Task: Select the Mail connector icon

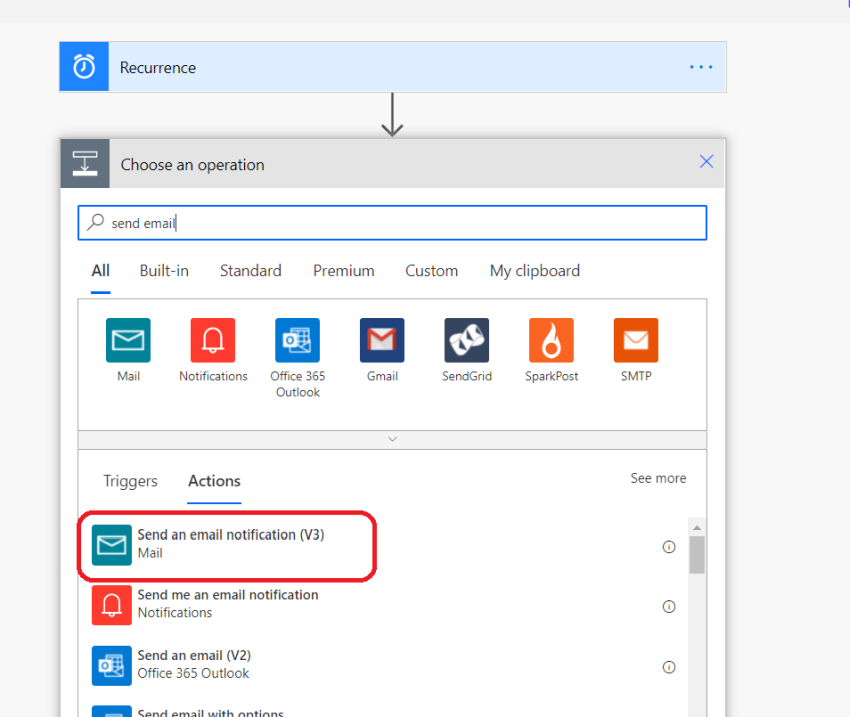Action: point(128,339)
